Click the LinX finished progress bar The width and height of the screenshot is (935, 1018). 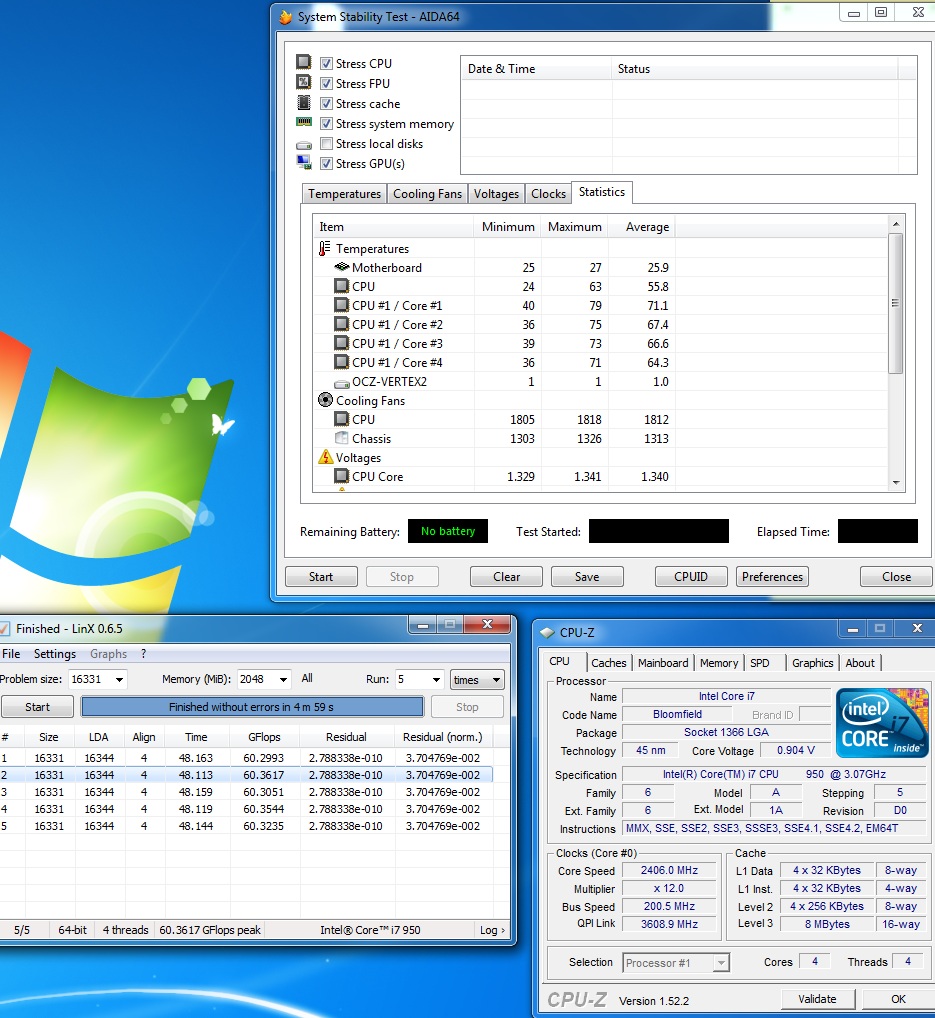[252, 707]
